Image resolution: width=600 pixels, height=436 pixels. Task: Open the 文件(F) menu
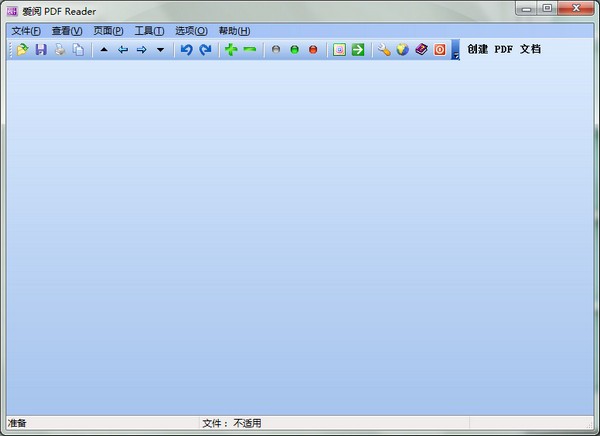tap(27, 31)
